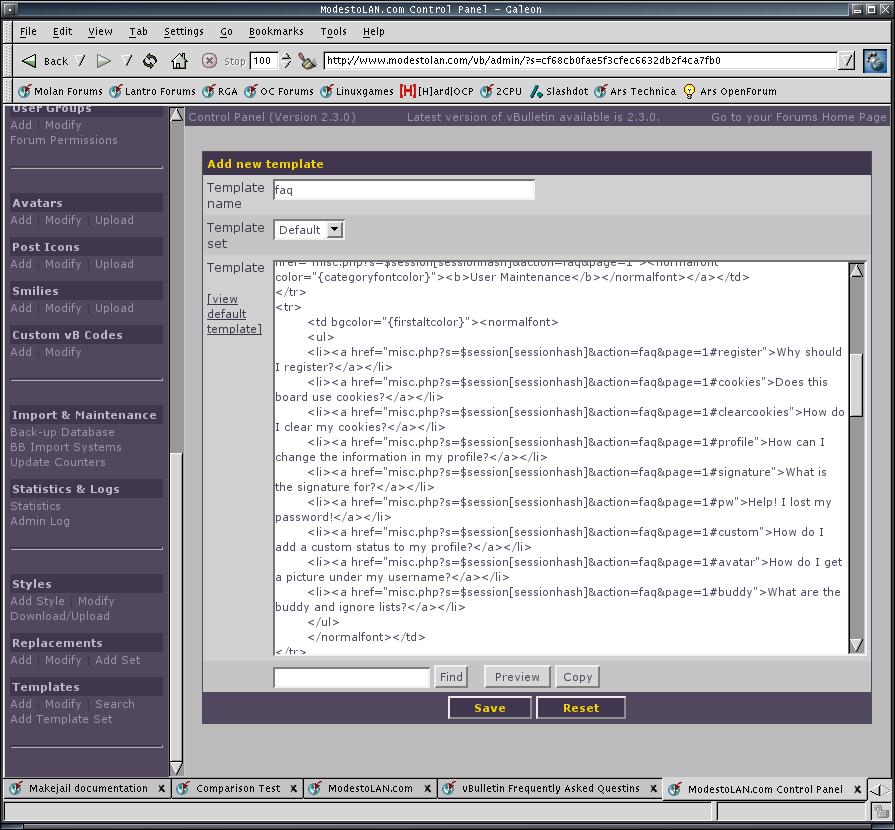895x830 pixels.
Task: Click the status bar icon at bottom-right corner
Action: click(x=882, y=811)
